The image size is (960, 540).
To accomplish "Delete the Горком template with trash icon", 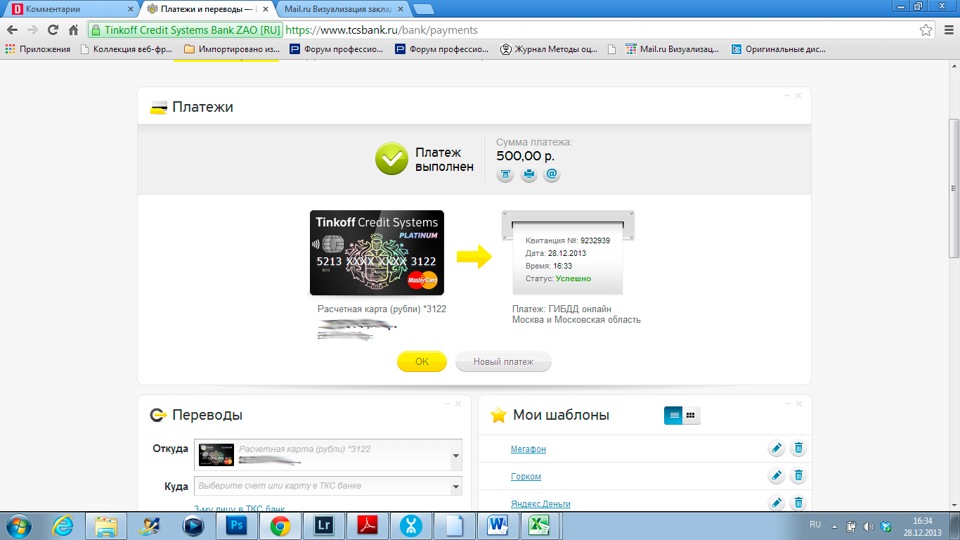I will point(798,476).
